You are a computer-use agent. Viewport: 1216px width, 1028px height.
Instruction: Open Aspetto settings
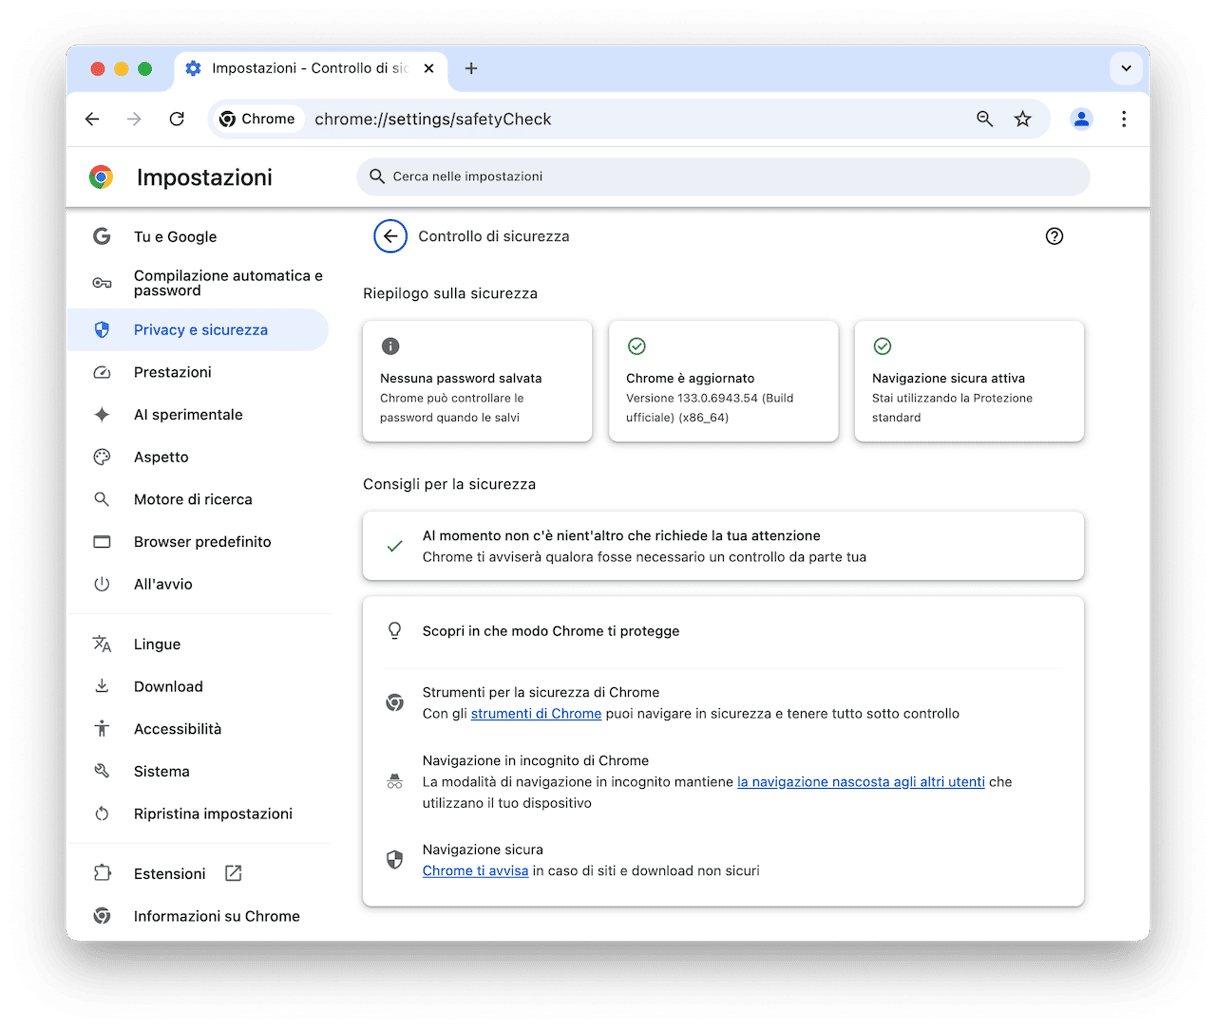[198, 457]
